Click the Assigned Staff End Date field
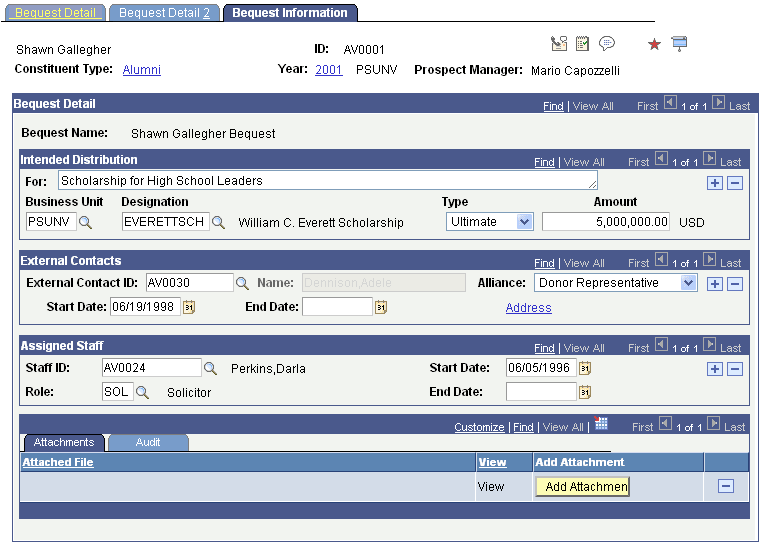The image size is (763, 547). click(541, 391)
